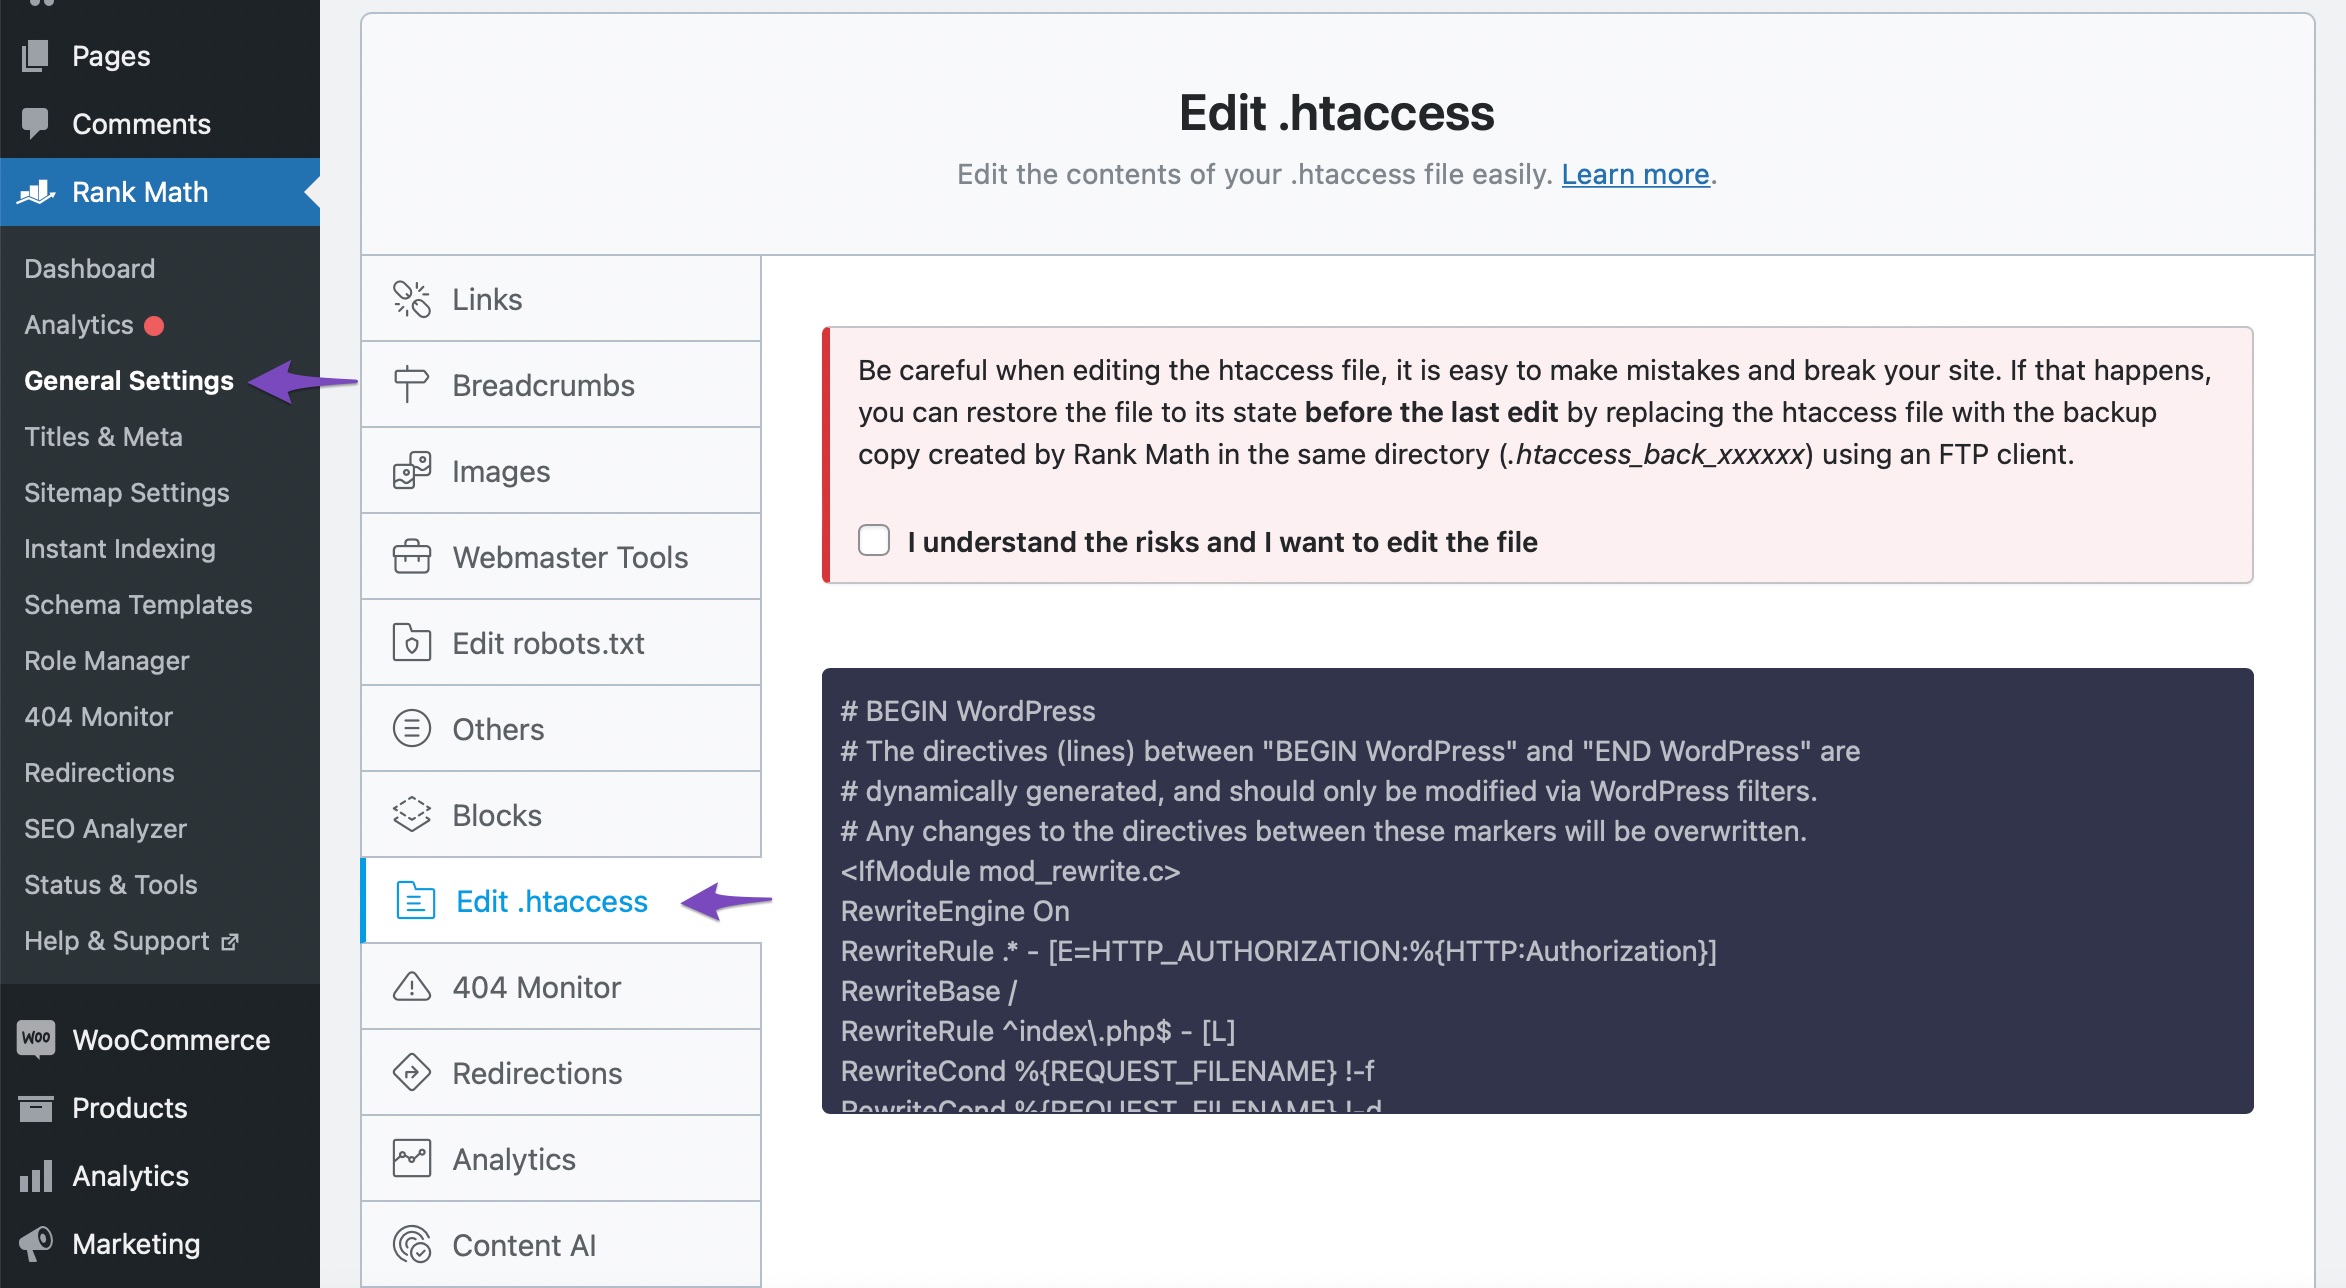Click the Edit robots.txt file icon

click(411, 643)
